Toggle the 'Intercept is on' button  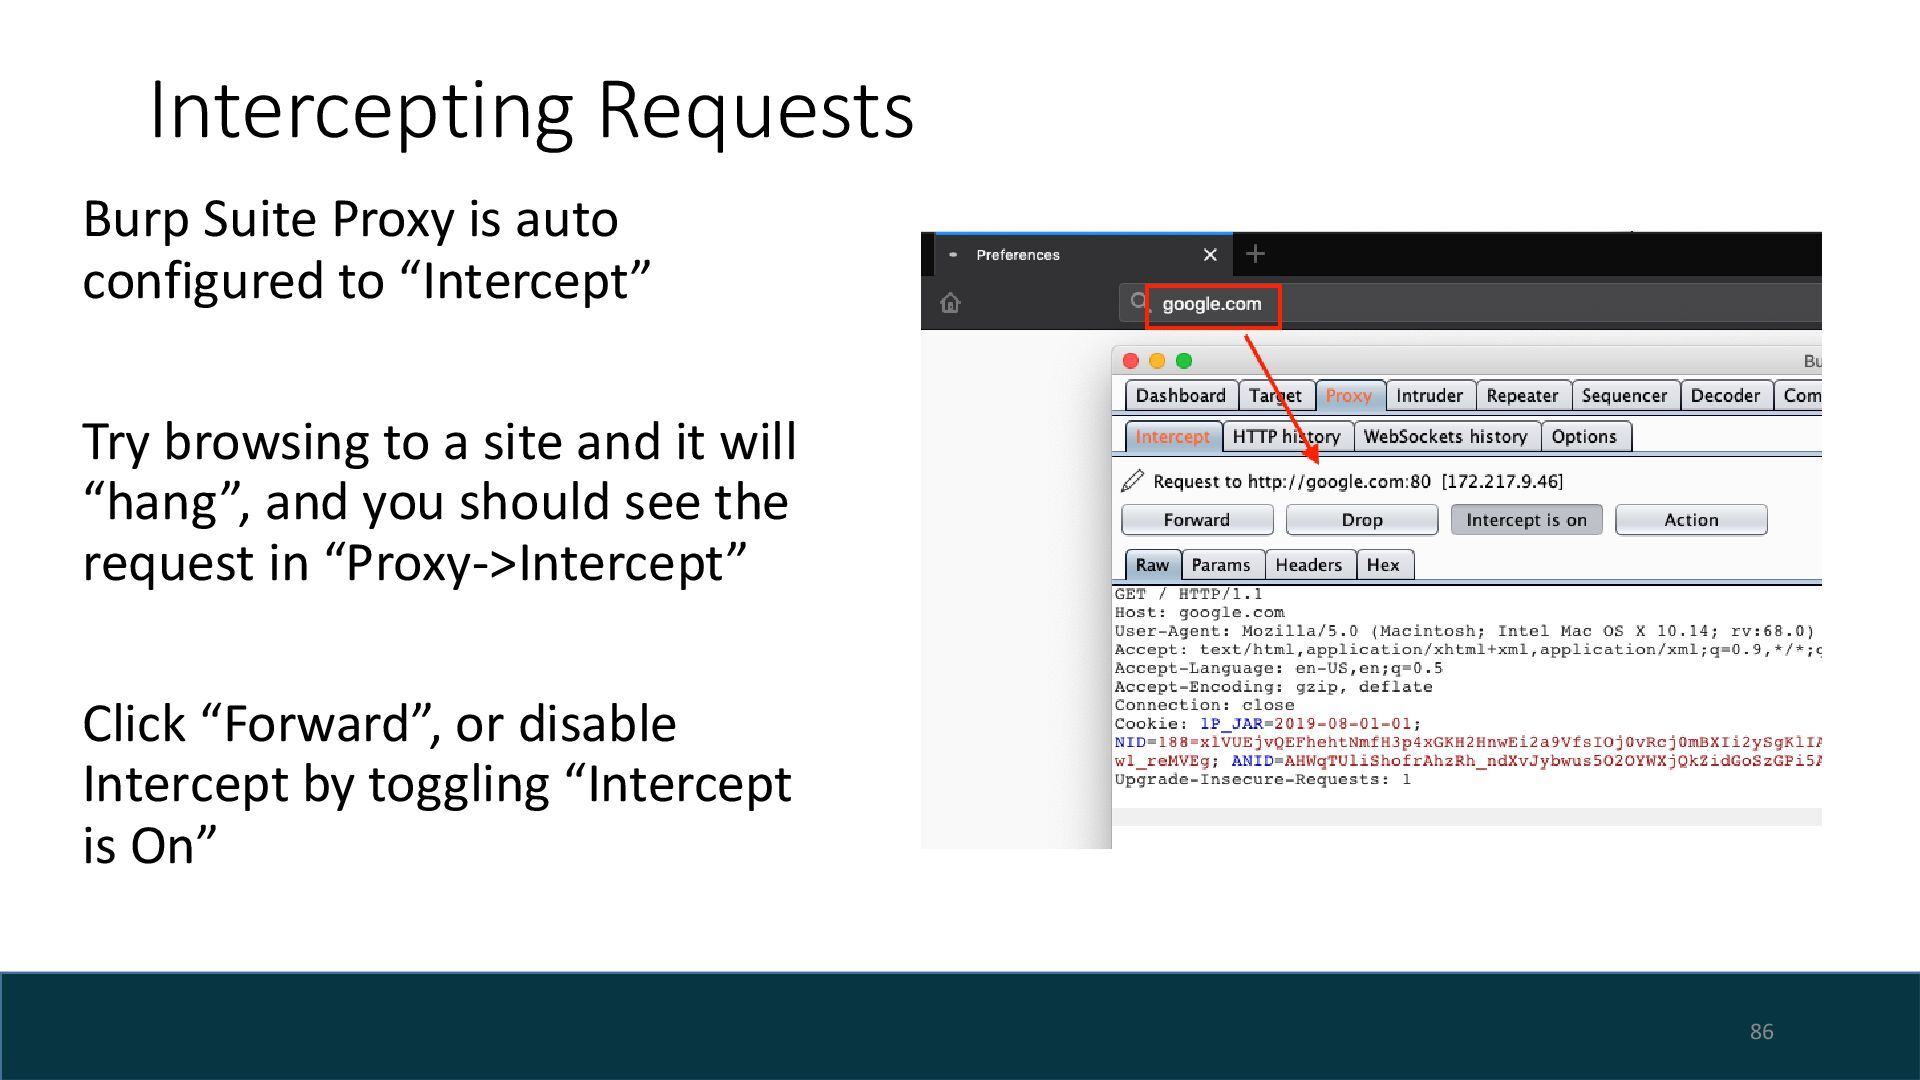(1526, 520)
